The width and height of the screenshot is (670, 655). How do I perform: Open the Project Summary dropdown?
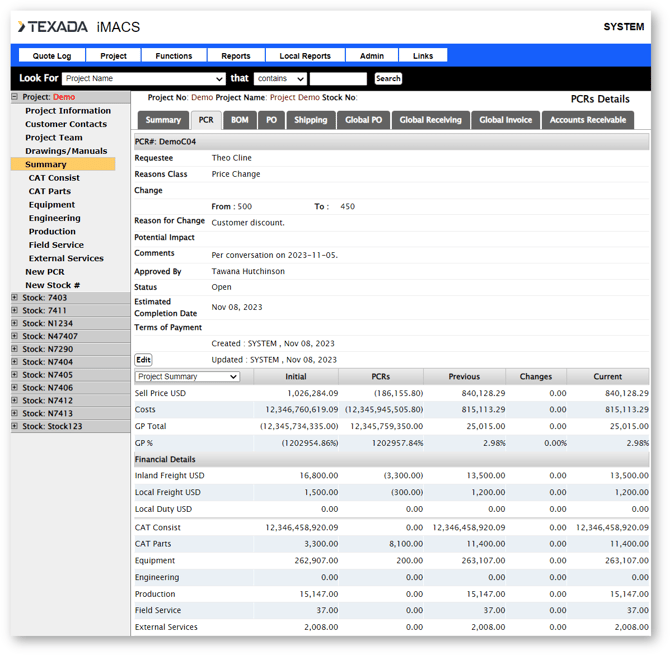tap(188, 376)
